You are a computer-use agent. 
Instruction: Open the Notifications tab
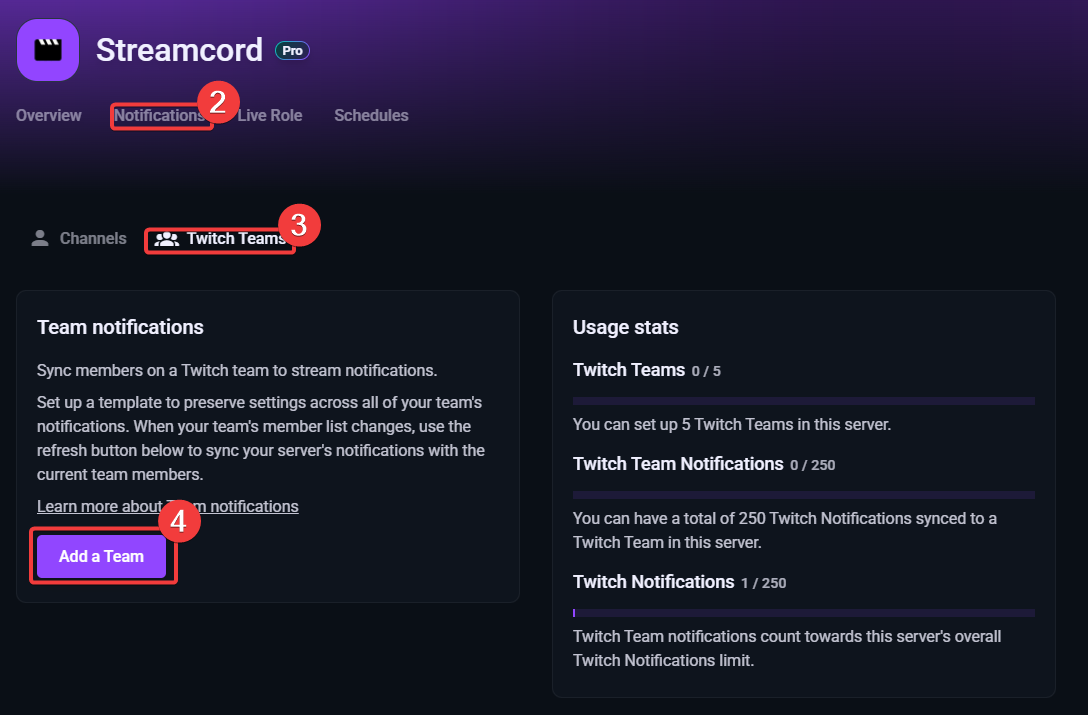pyautogui.click(x=161, y=115)
